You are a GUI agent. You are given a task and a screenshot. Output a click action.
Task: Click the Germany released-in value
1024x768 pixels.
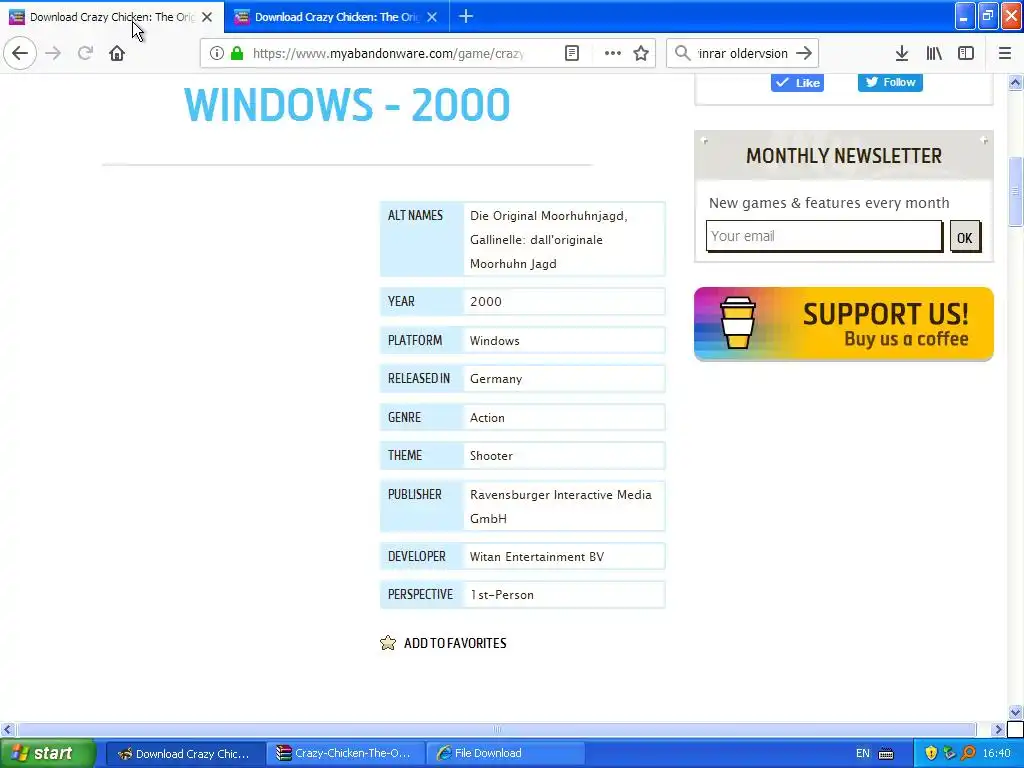496,379
